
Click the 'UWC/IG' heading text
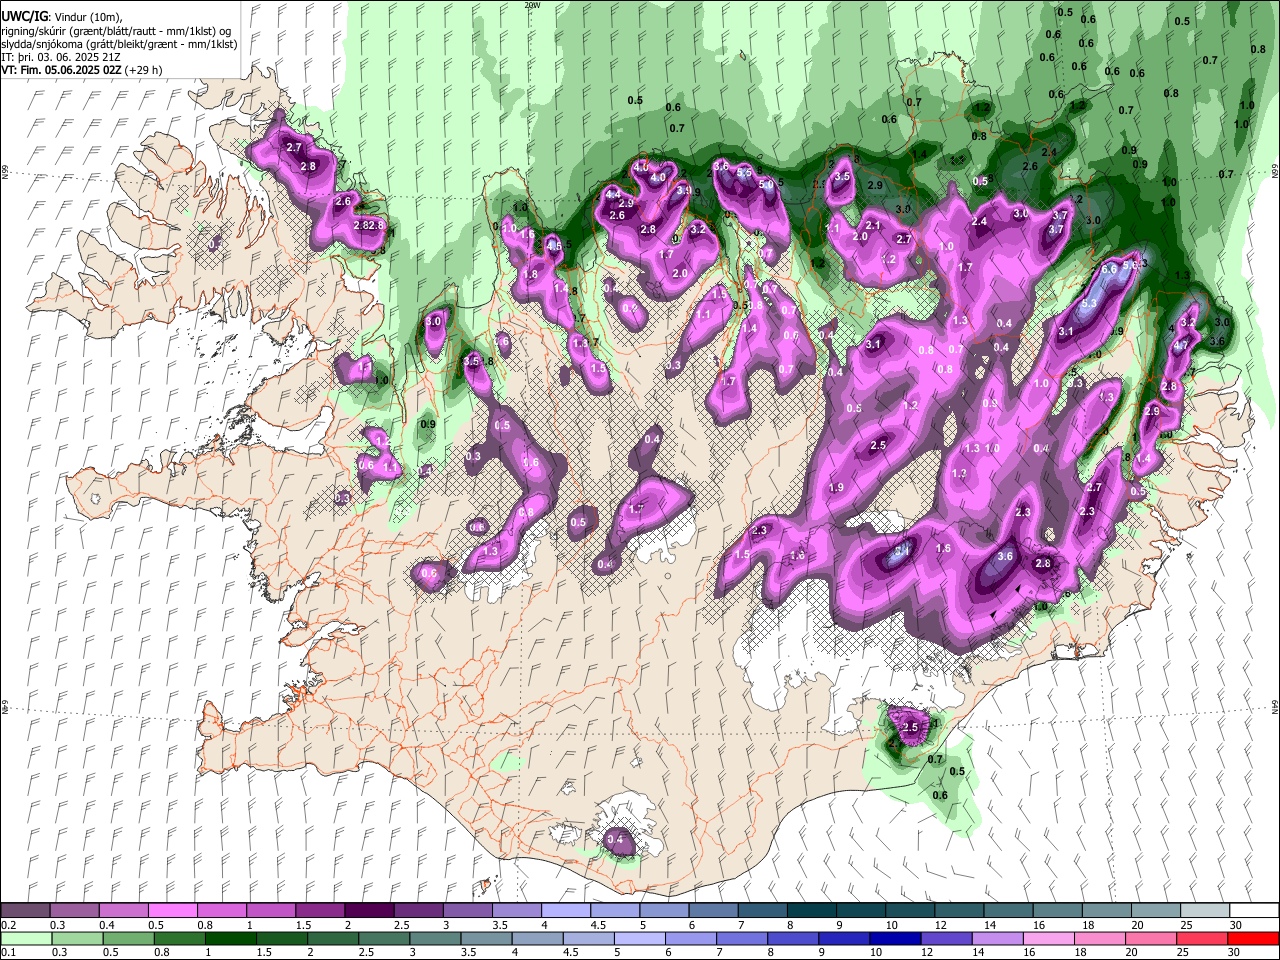pyautogui.click(x=23, y=17)
